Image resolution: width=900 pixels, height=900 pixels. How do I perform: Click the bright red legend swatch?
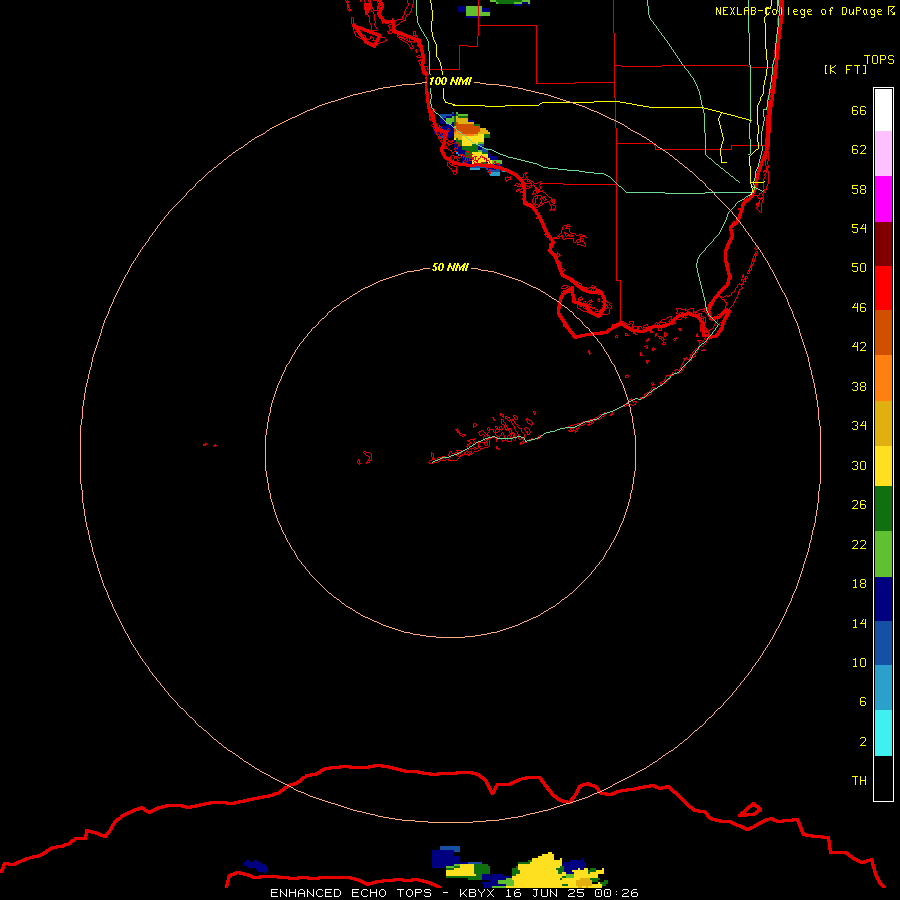pyautogui.click(x=883, y=288)
